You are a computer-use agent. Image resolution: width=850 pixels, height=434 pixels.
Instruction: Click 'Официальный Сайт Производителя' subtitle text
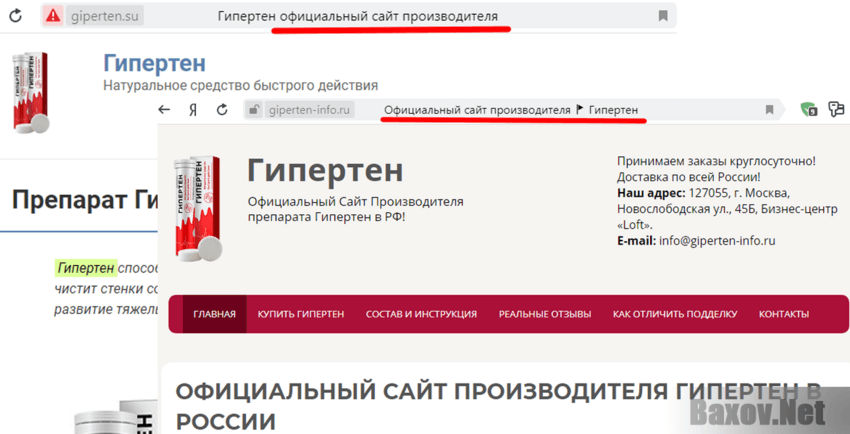356,202
